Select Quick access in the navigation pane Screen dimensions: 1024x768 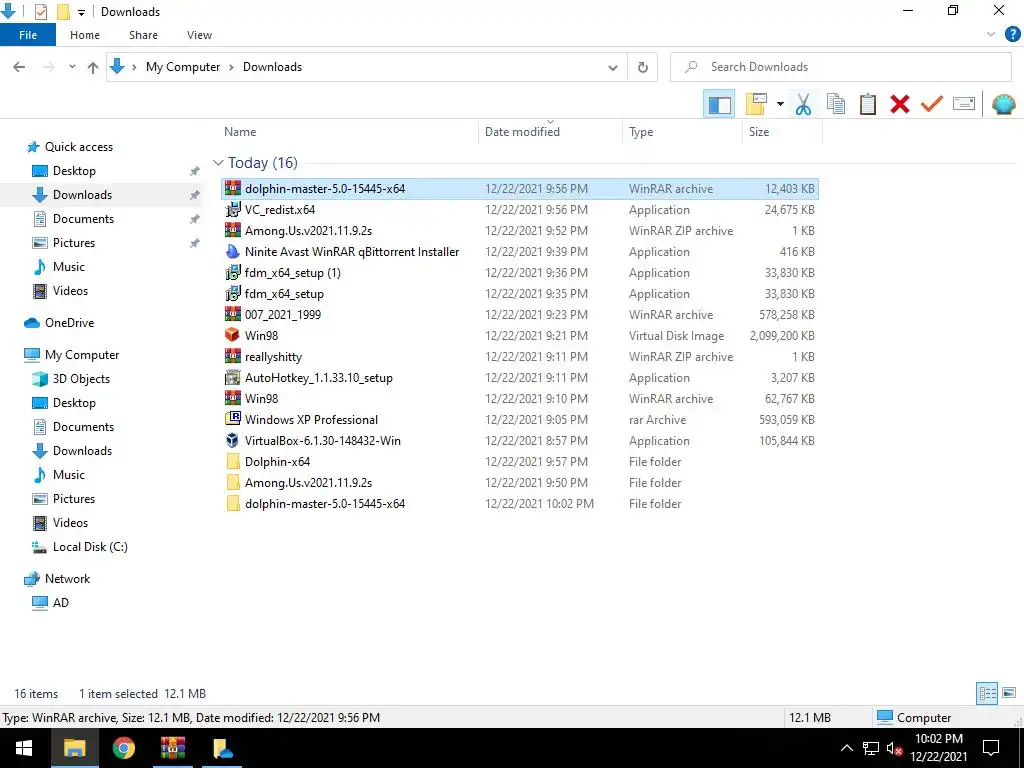point(78,147)
